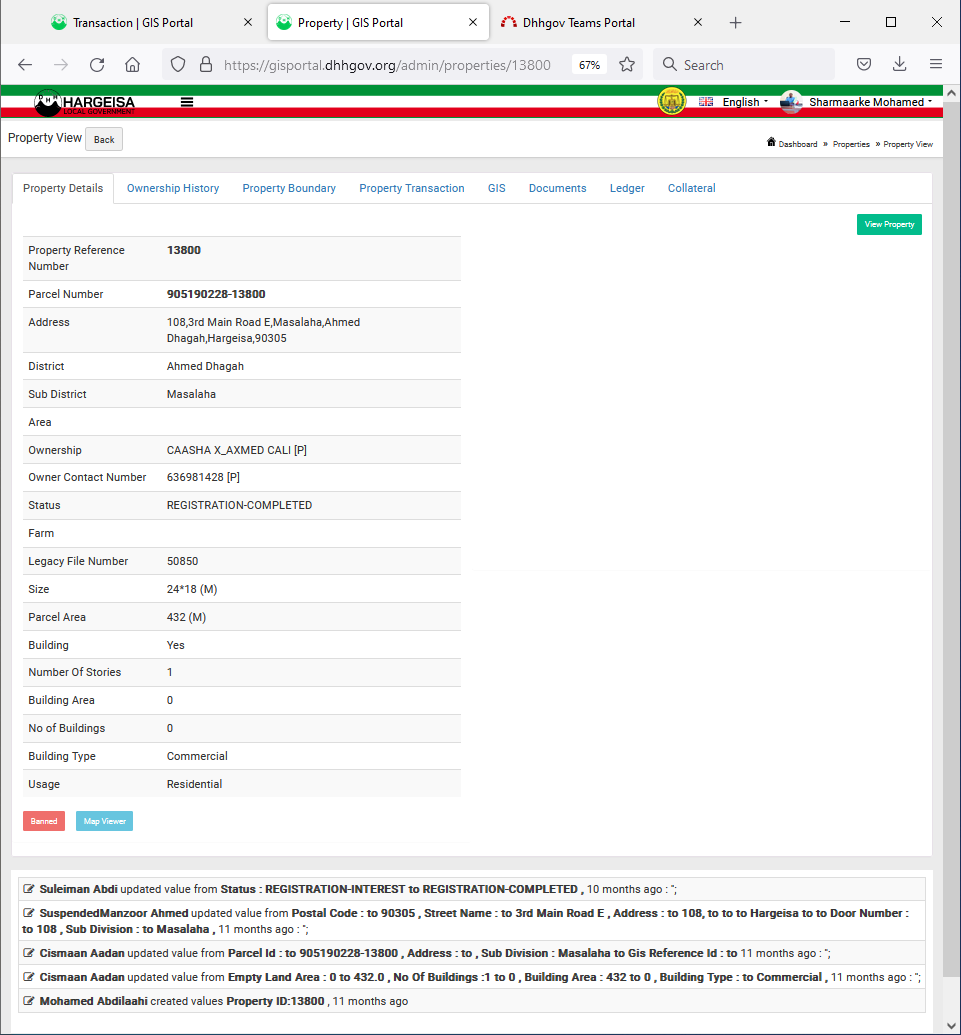Open a new browser tab
Screen dimensions: 961x1035
736,23
